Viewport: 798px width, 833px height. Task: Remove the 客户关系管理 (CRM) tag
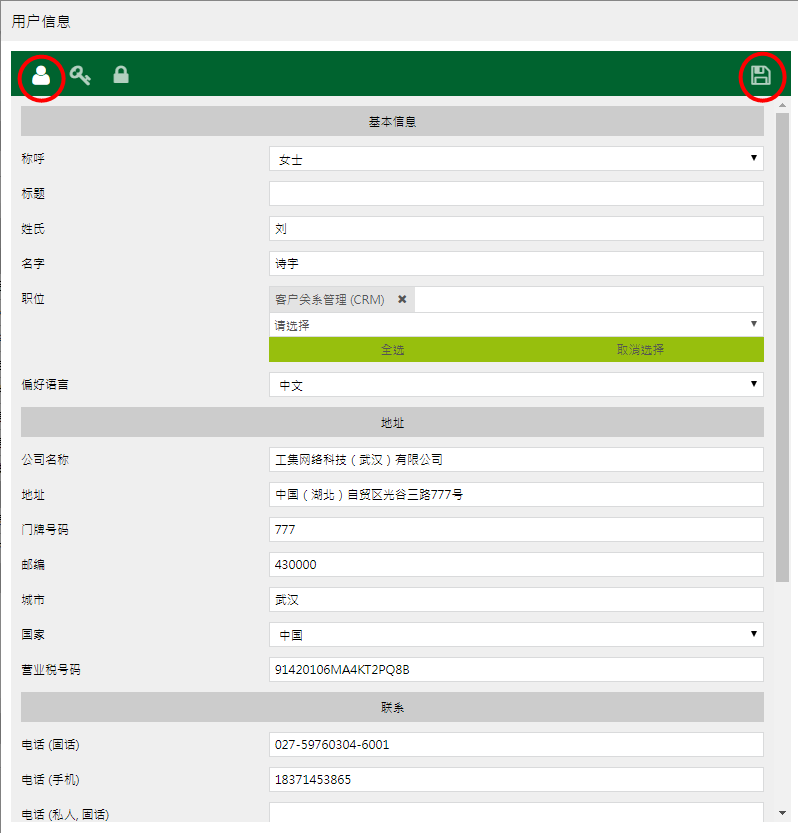(x=402, y=299)
